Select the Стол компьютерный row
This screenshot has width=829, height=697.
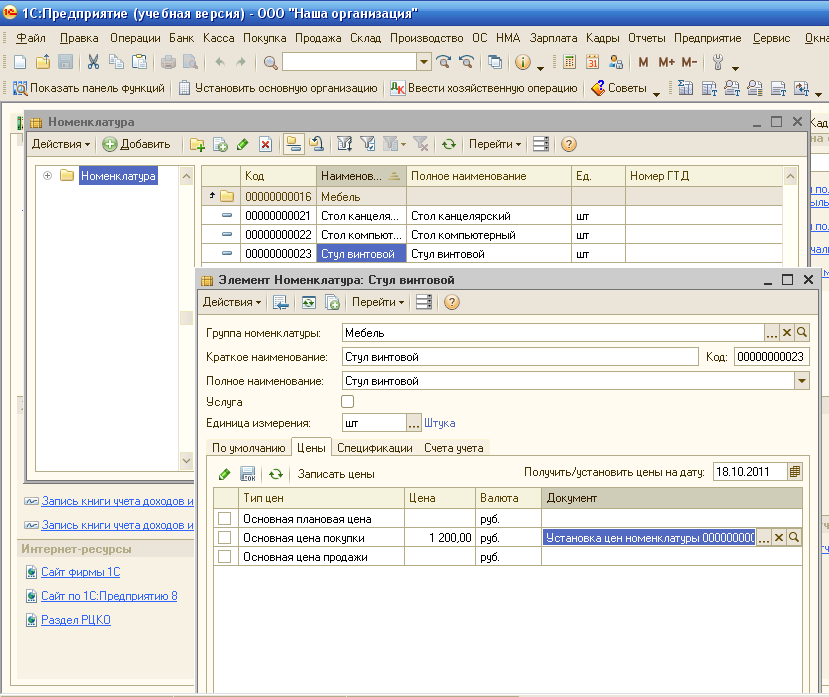click(492, 235)
